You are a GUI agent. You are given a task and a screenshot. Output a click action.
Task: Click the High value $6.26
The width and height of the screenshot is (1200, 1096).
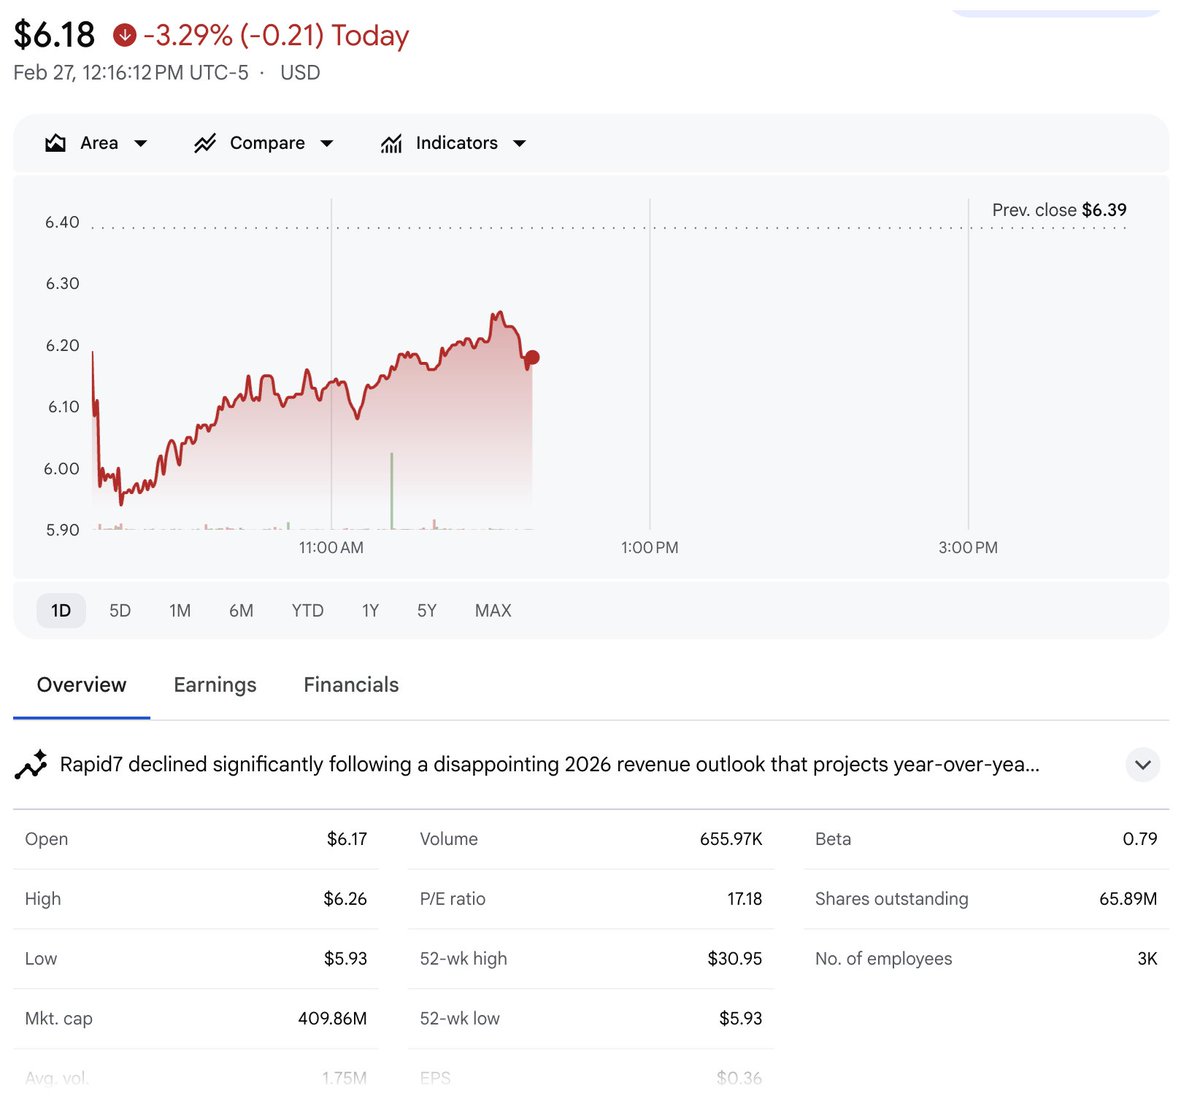345,899
